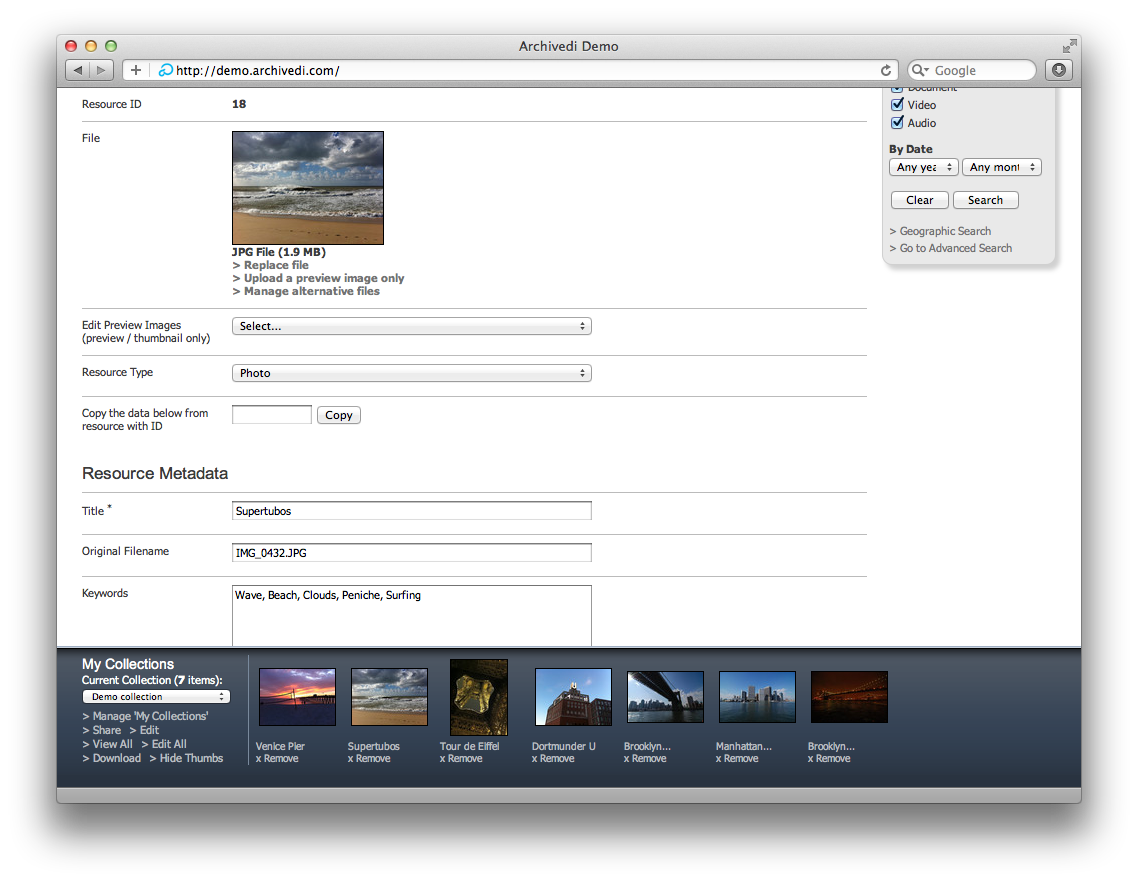
Task: Open Manage 'My Collections' link
Action: 150,716
